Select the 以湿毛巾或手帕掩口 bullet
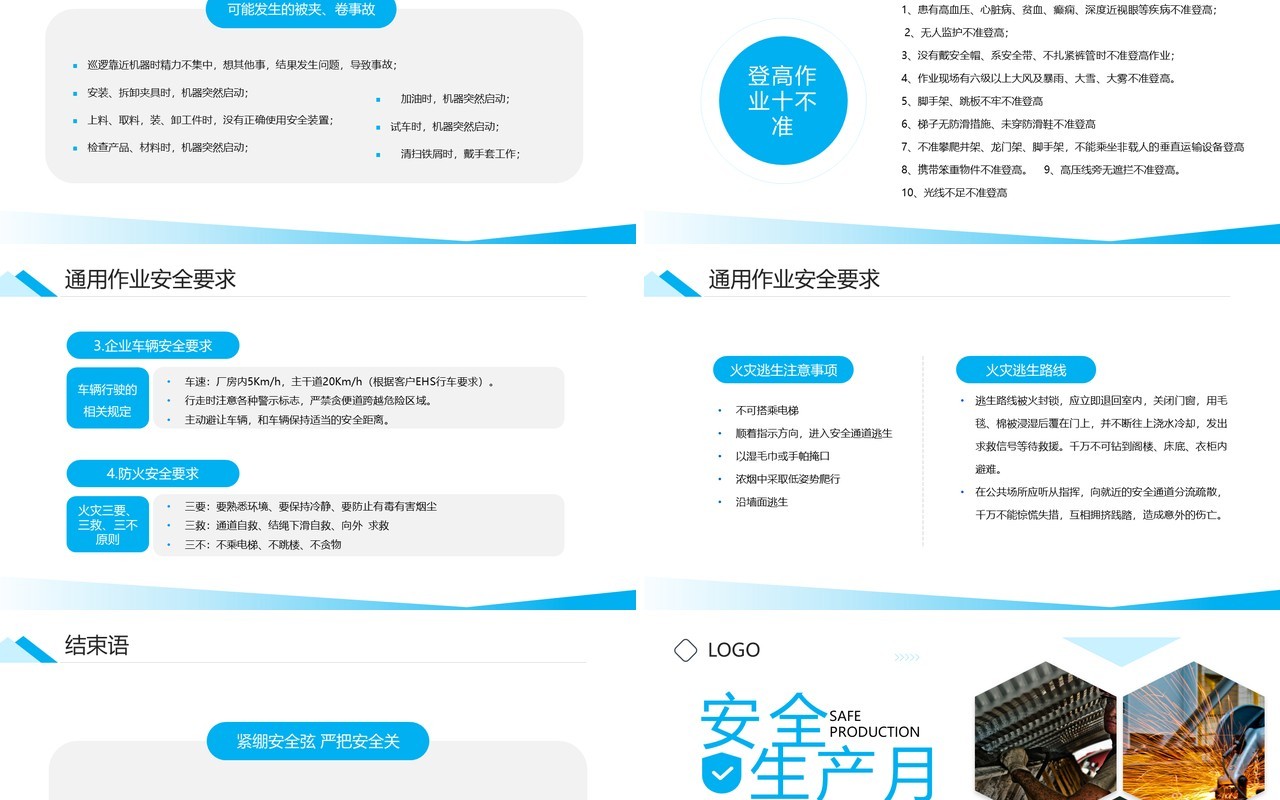1280x800 pixels. [783, 456]
